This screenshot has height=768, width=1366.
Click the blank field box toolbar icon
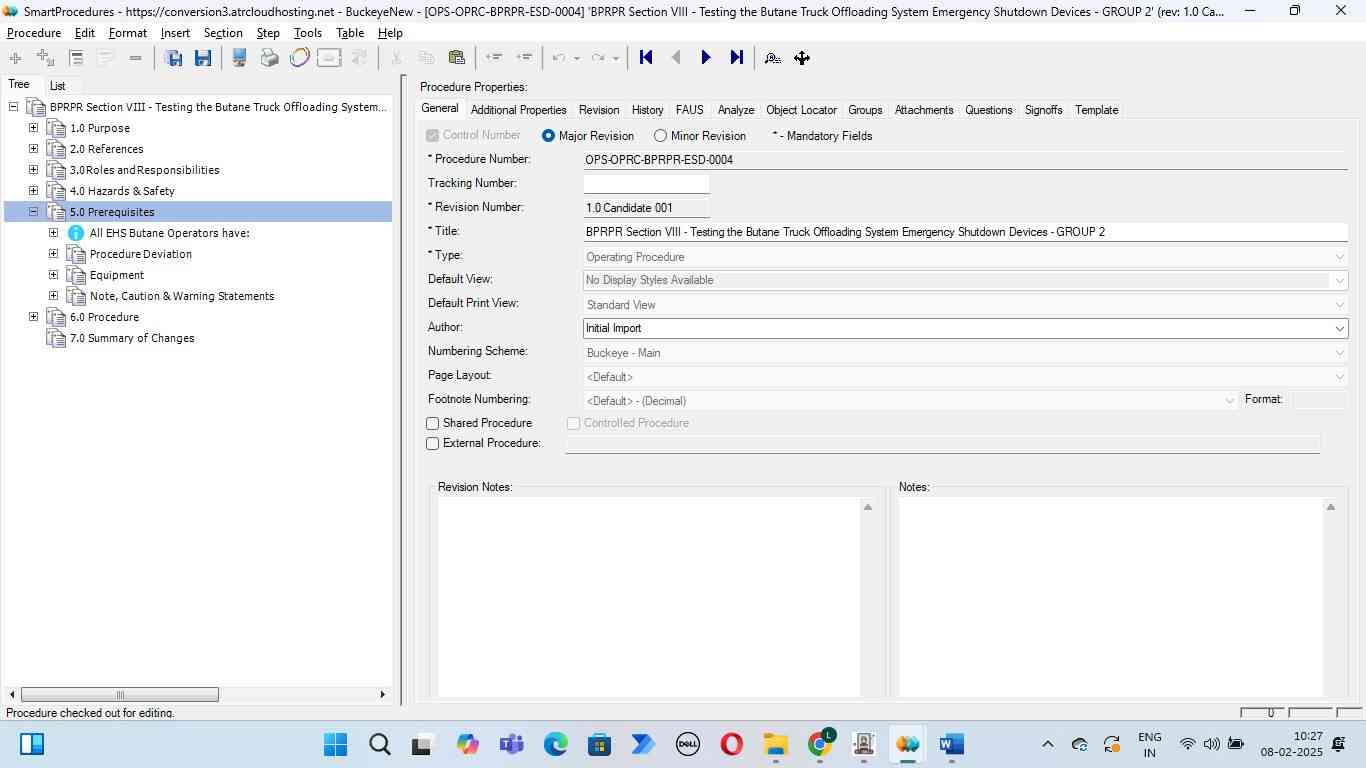(329, 58)
